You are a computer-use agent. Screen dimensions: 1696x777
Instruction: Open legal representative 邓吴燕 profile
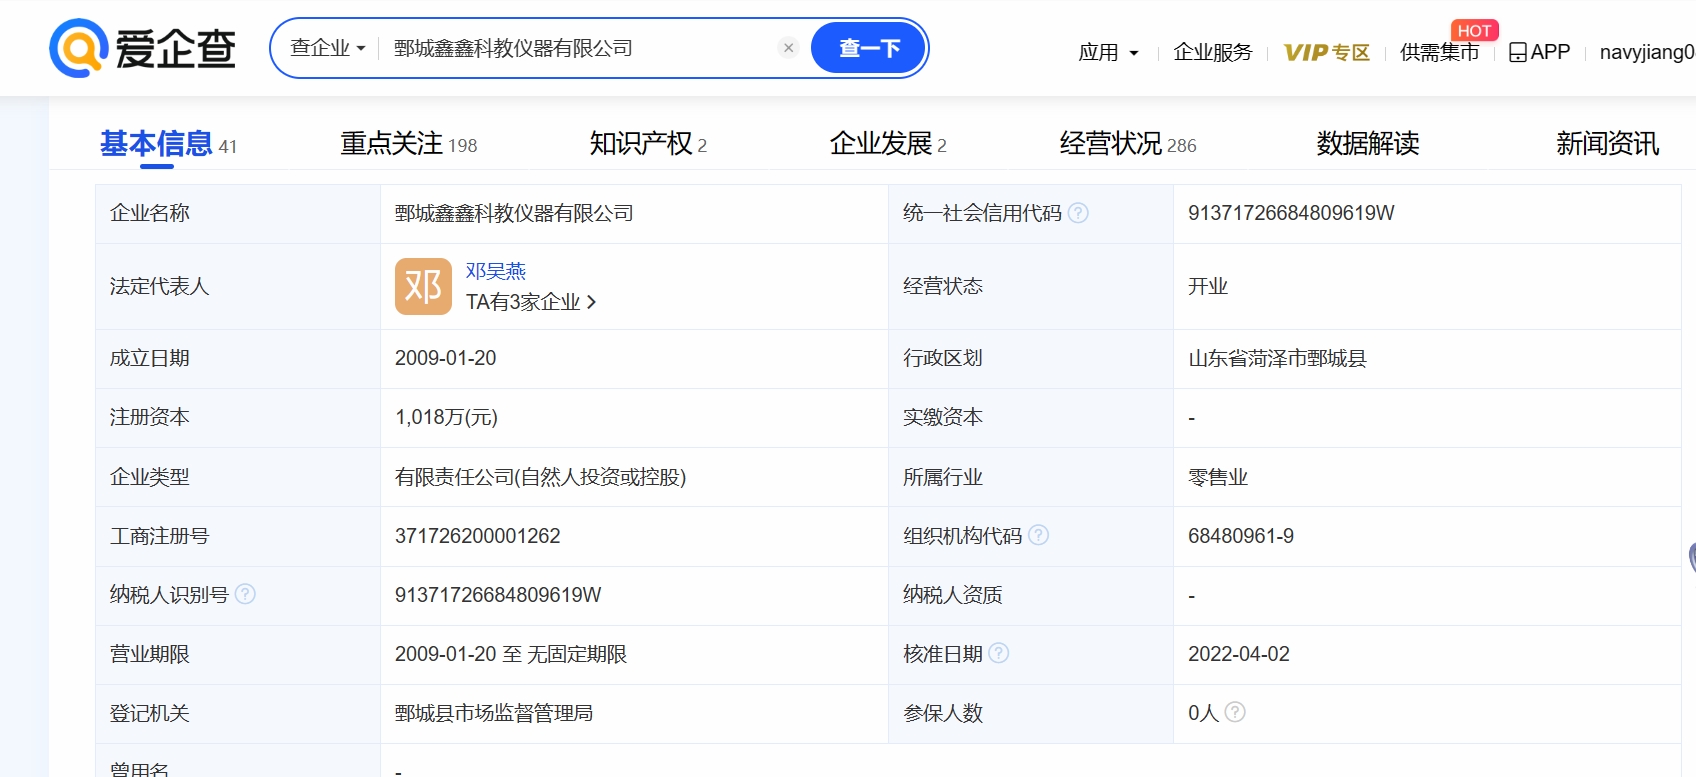tap(496, 271)
